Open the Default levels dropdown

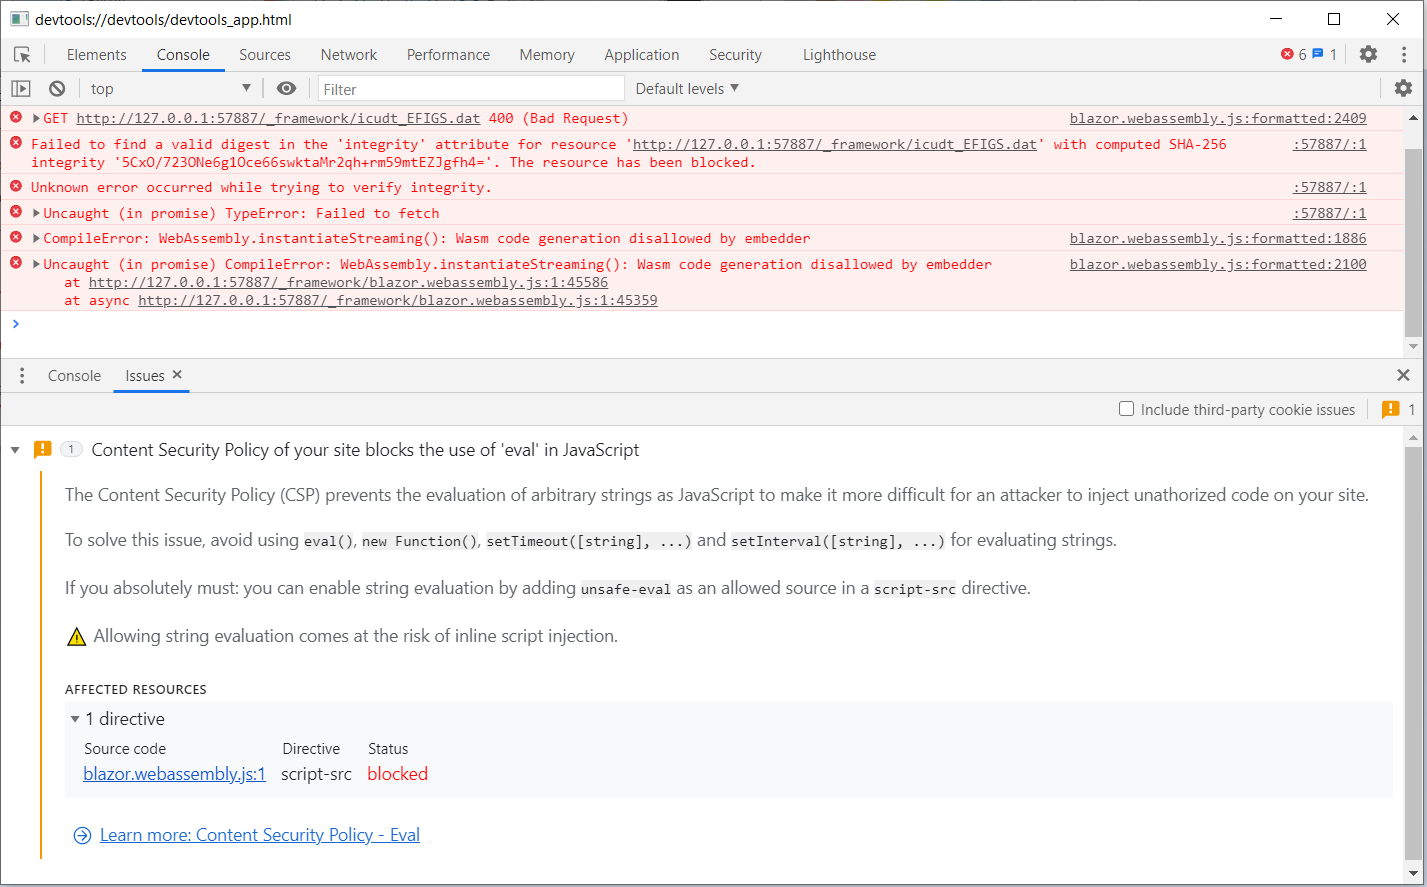(x=686, y=88)
